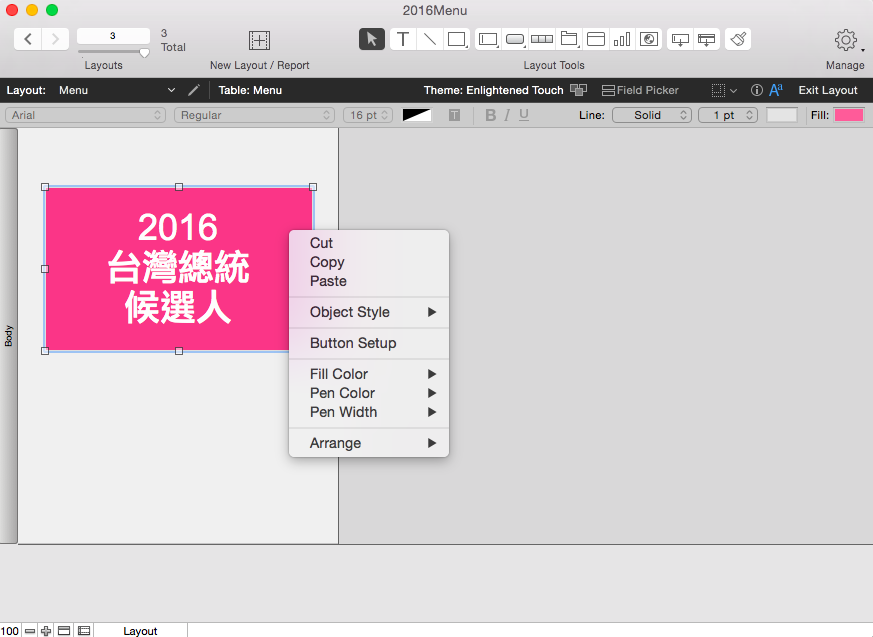Image resolution: width=873 pixels, height=637 pixels.
Task: Click the zoom in icon in status bar
Action: click(46, 631)
